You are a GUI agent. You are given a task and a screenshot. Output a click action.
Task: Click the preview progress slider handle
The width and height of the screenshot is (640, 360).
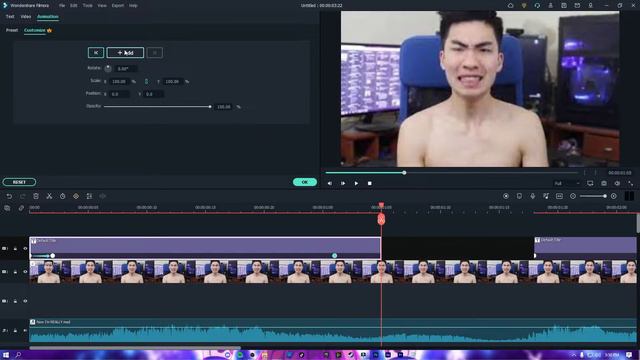(404, 173)
